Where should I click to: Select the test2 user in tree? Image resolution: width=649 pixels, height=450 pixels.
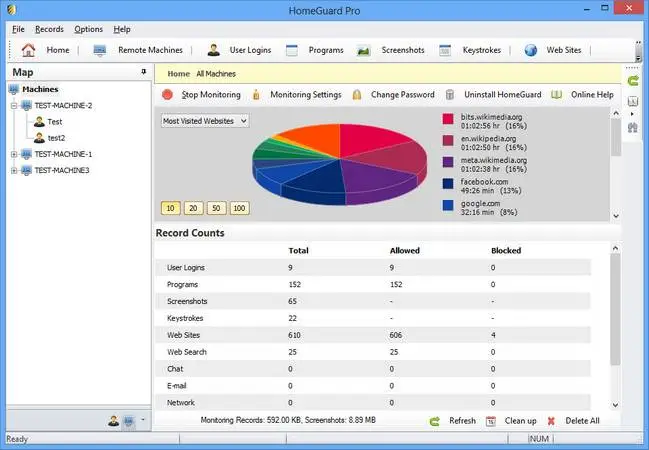pyautogui.click(x=56, y=138)
